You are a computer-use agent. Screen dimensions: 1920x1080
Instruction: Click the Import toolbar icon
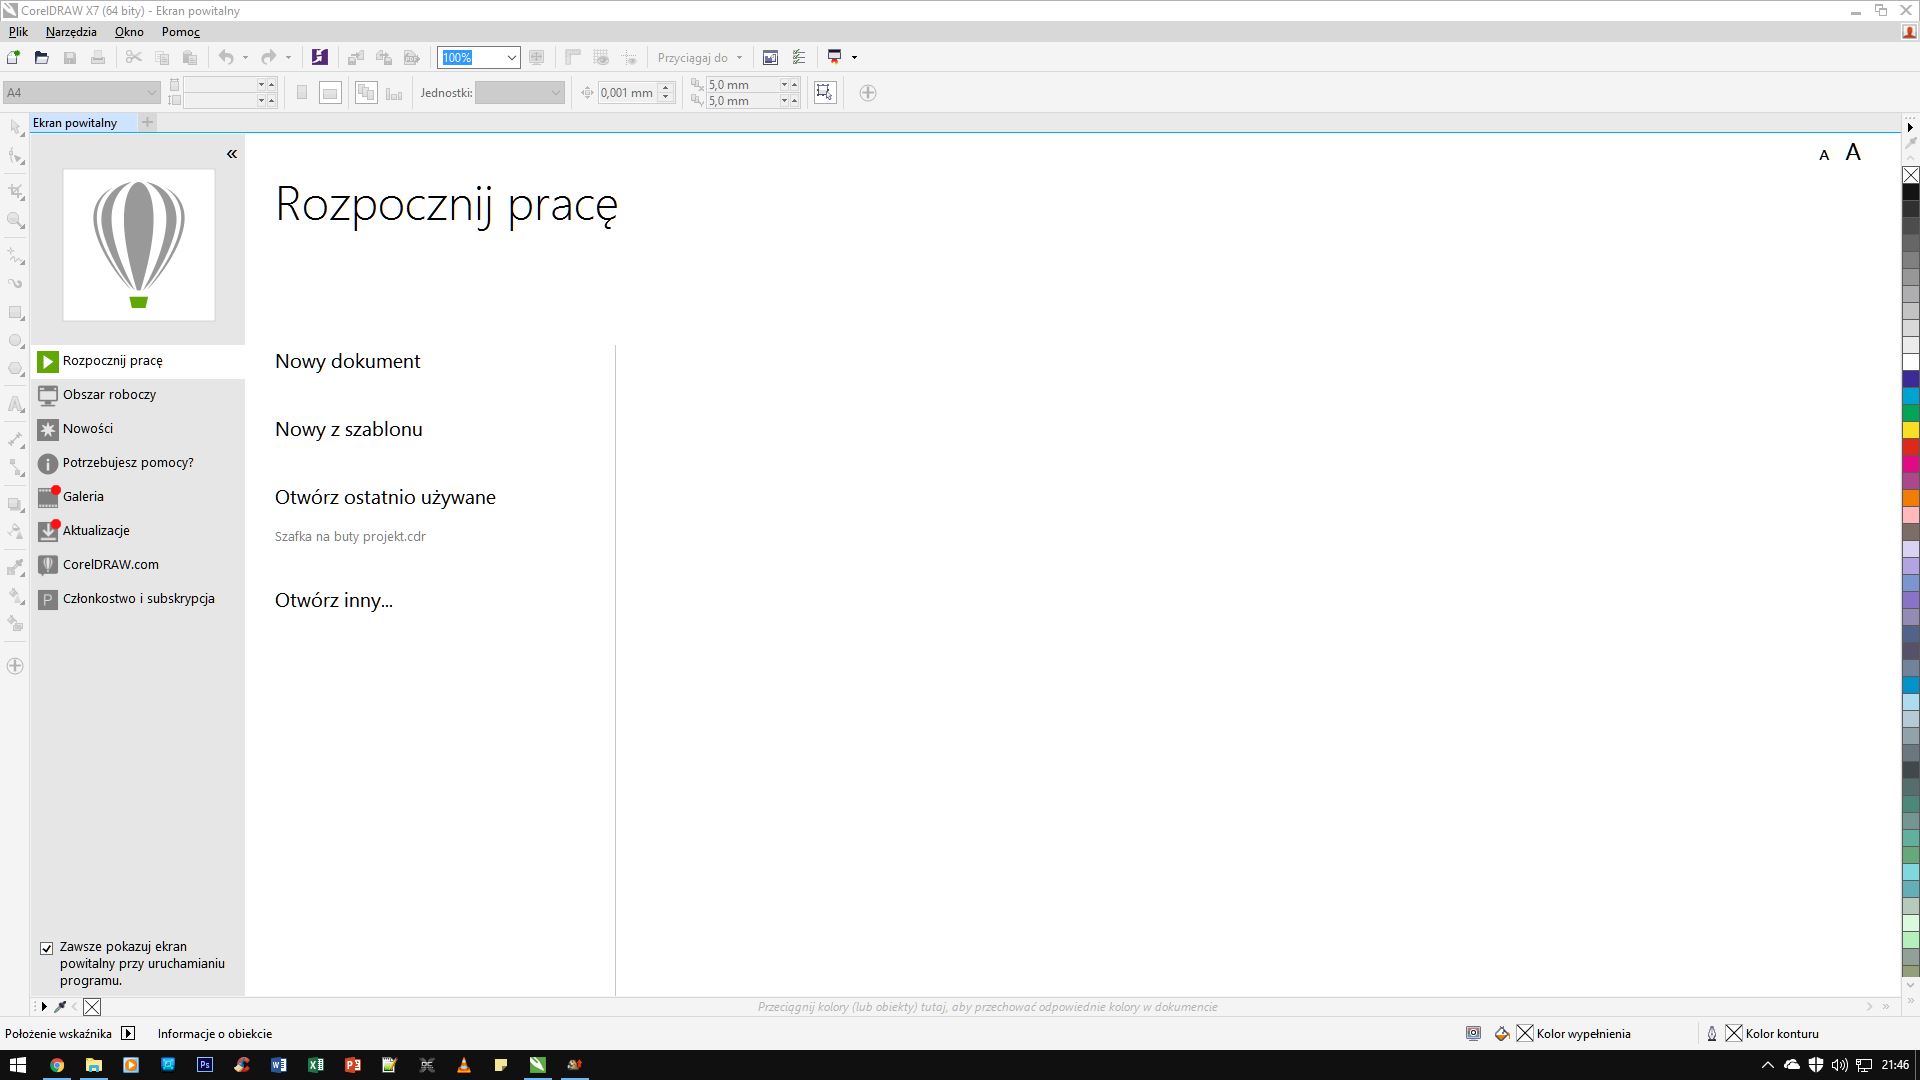355,57
